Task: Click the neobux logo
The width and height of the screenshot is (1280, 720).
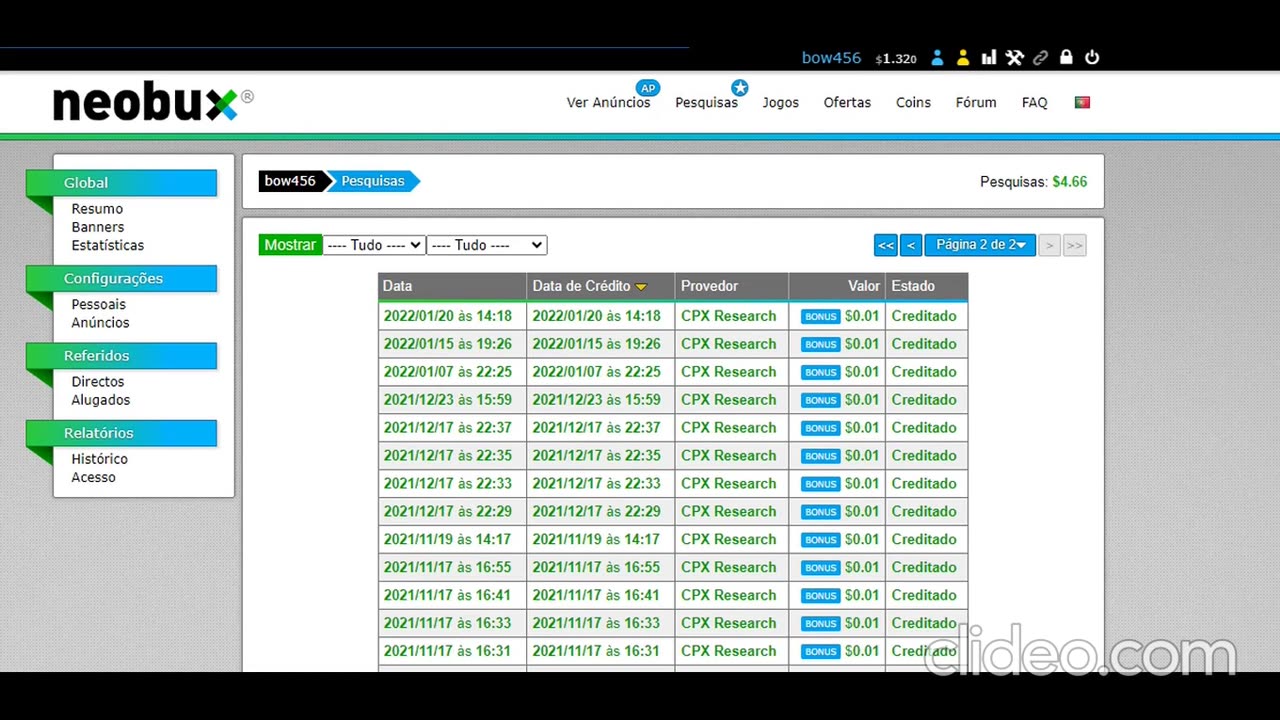Action: 152,102
